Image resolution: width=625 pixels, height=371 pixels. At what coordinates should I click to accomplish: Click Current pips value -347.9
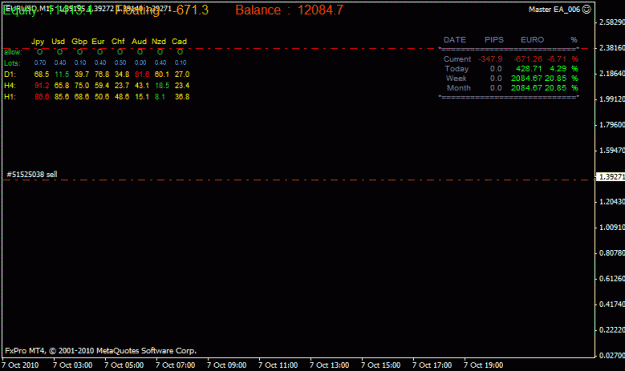(491, 59)
